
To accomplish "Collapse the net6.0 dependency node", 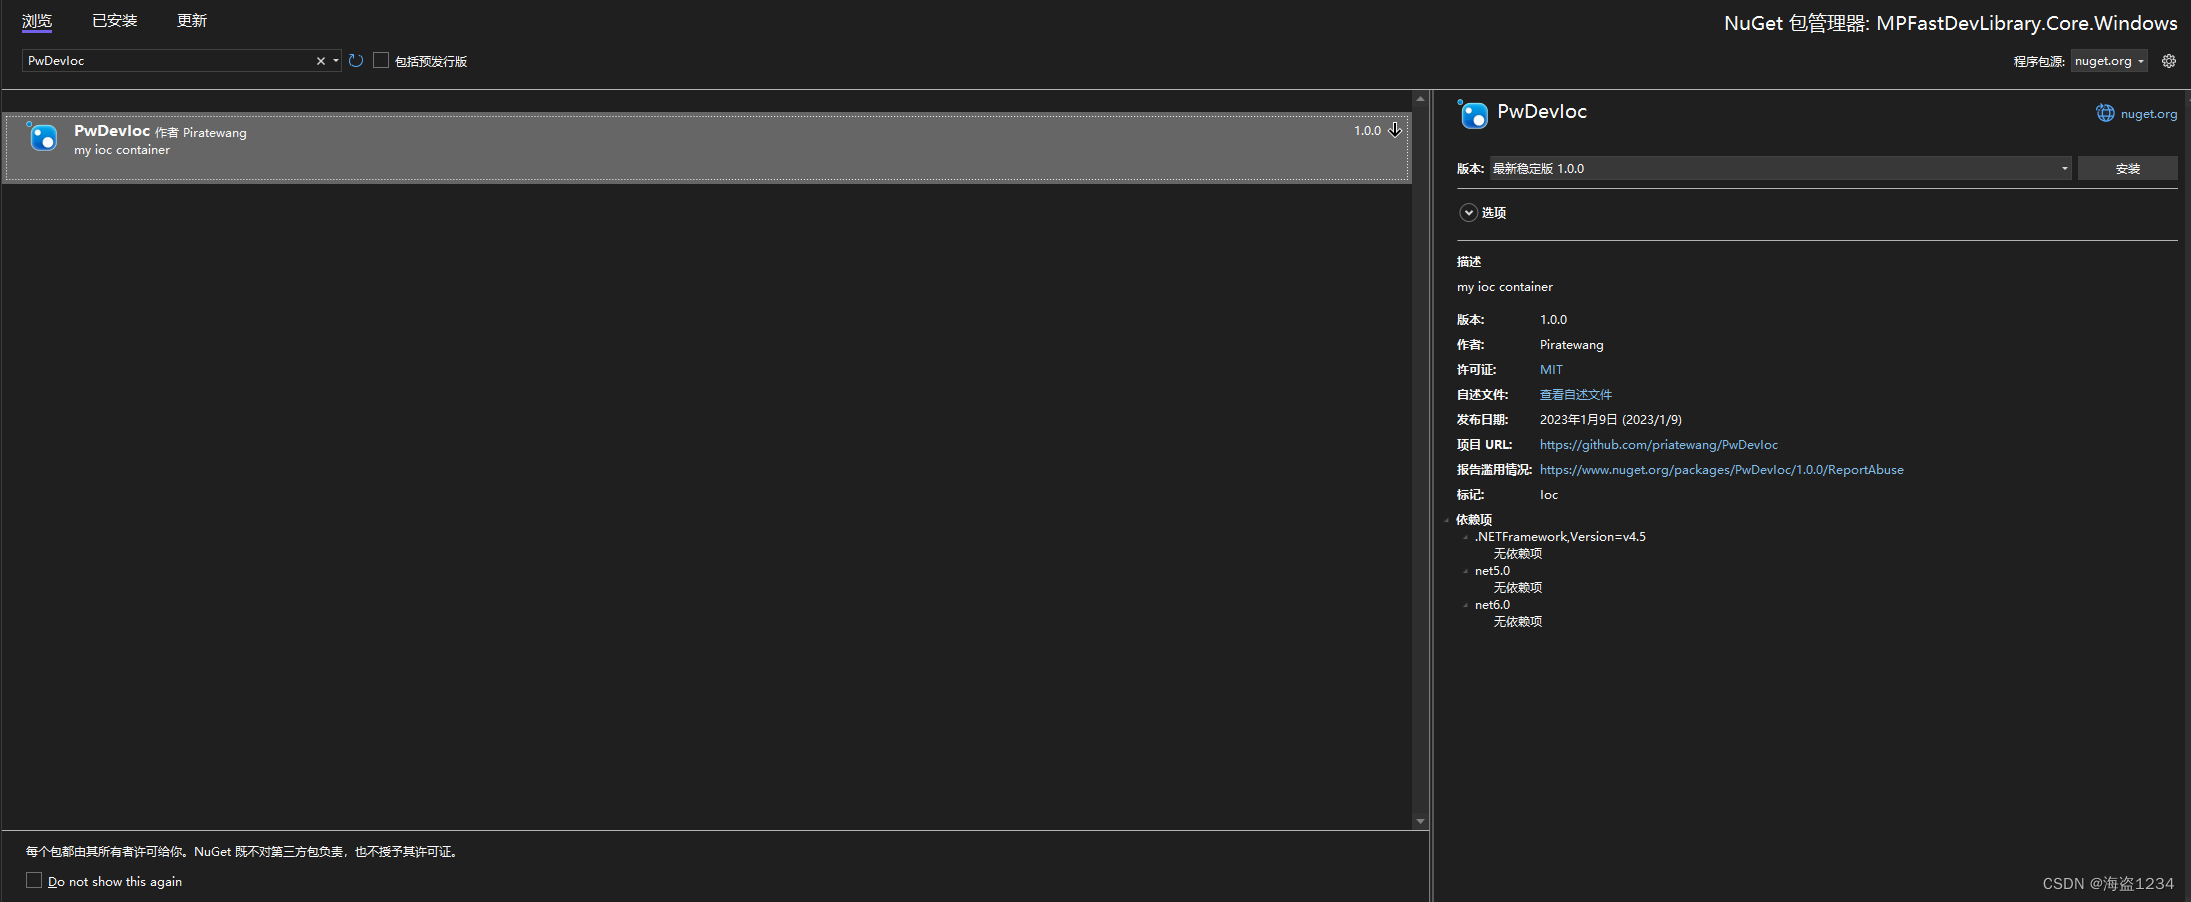I will point(1464,604).
